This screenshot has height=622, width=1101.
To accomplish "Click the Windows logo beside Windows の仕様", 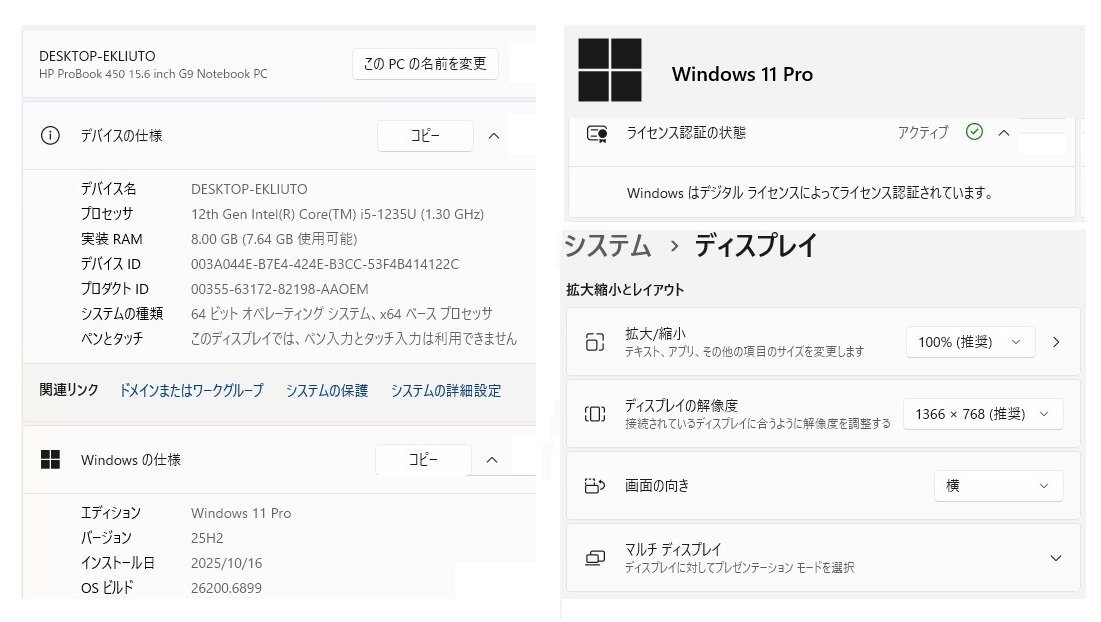I will click(x=50, y=460).
